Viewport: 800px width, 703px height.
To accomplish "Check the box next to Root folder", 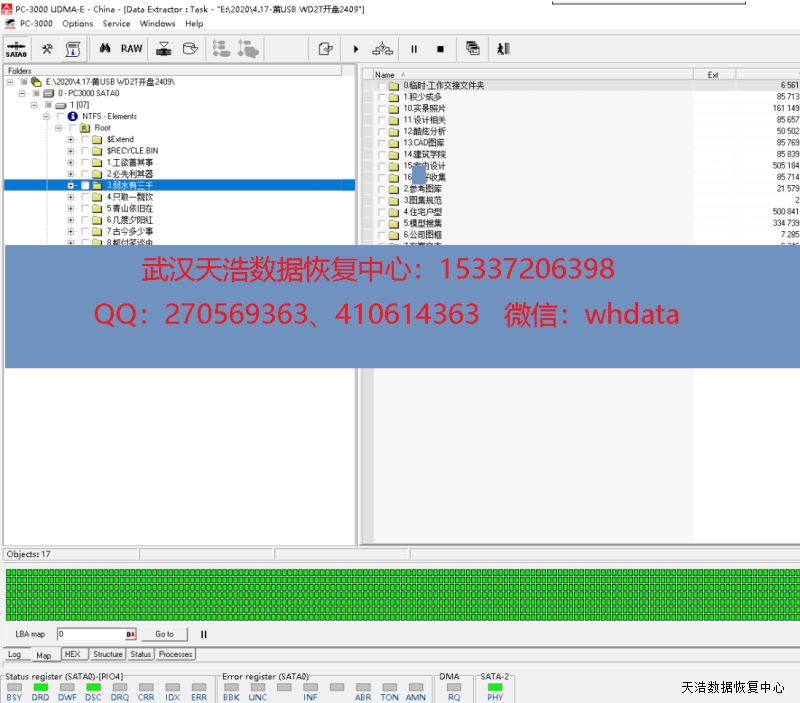I will click(71, 128).
